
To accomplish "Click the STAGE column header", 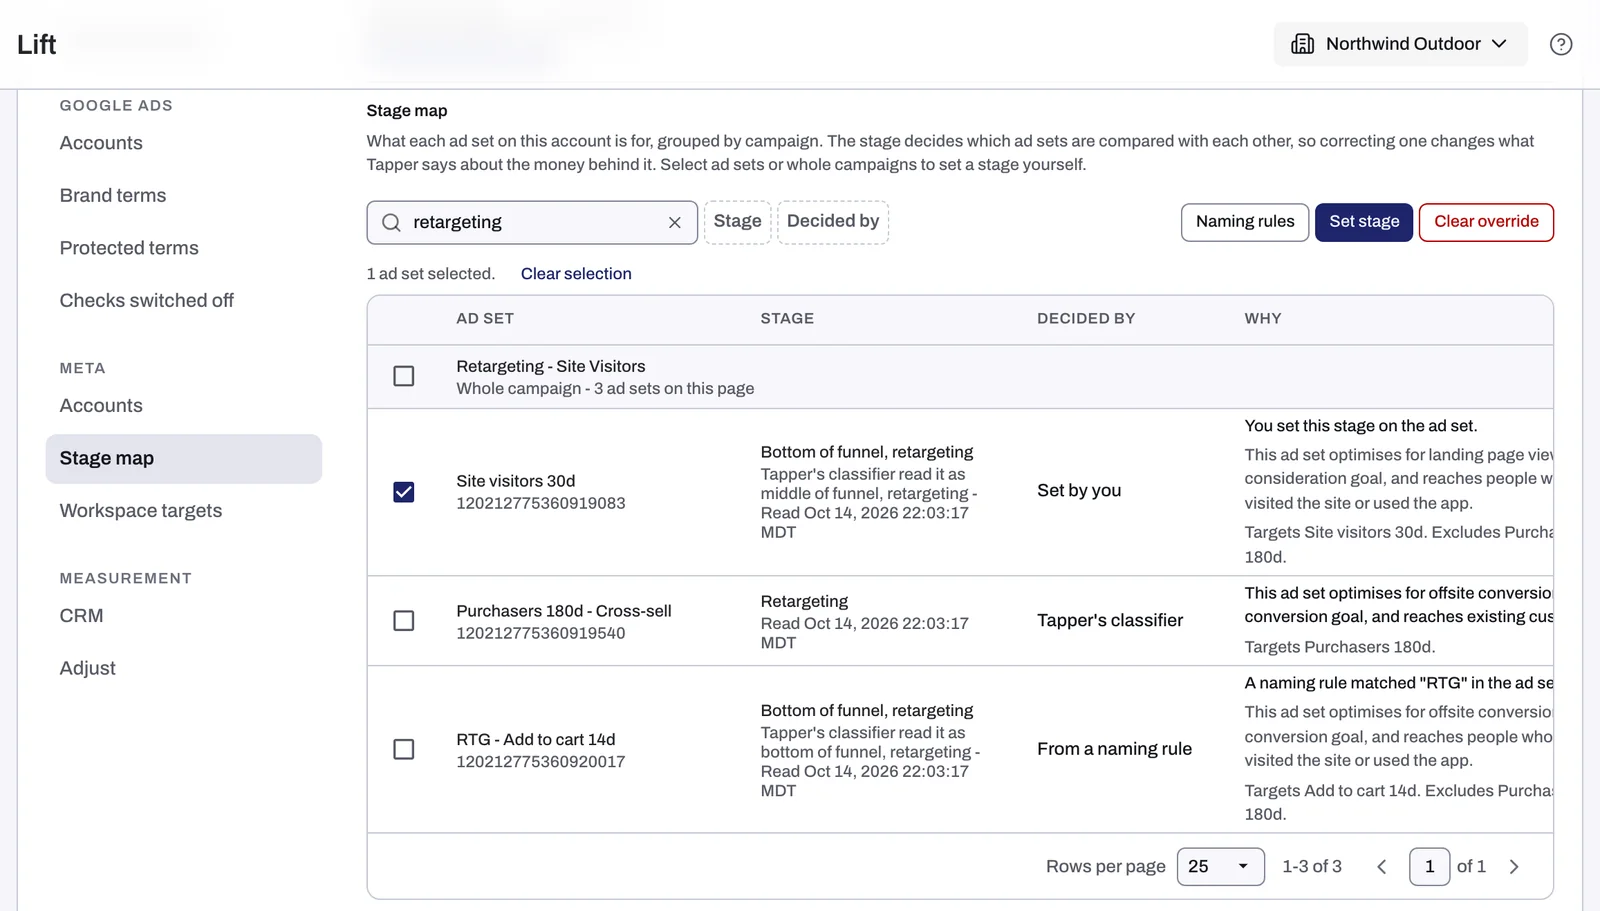I will click(x=787, y=319).
